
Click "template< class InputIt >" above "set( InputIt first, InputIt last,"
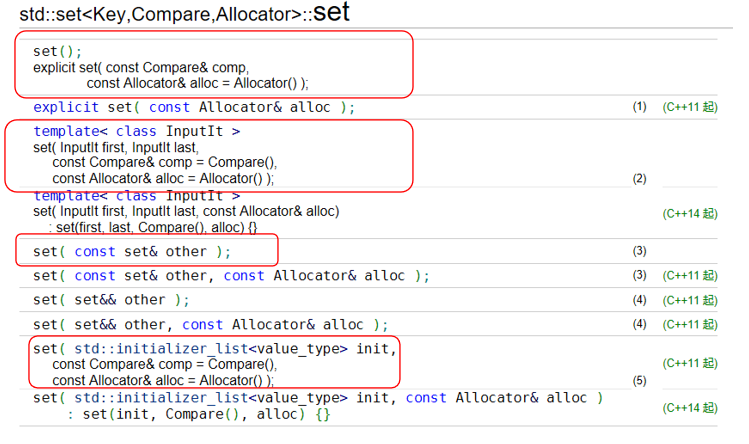(x=137, y=131)
